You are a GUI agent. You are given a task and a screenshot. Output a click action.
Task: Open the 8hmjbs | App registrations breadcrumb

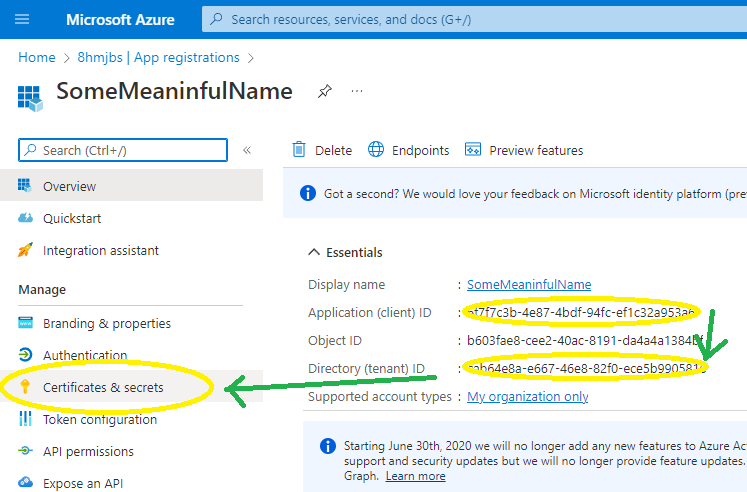coord(158,58)
